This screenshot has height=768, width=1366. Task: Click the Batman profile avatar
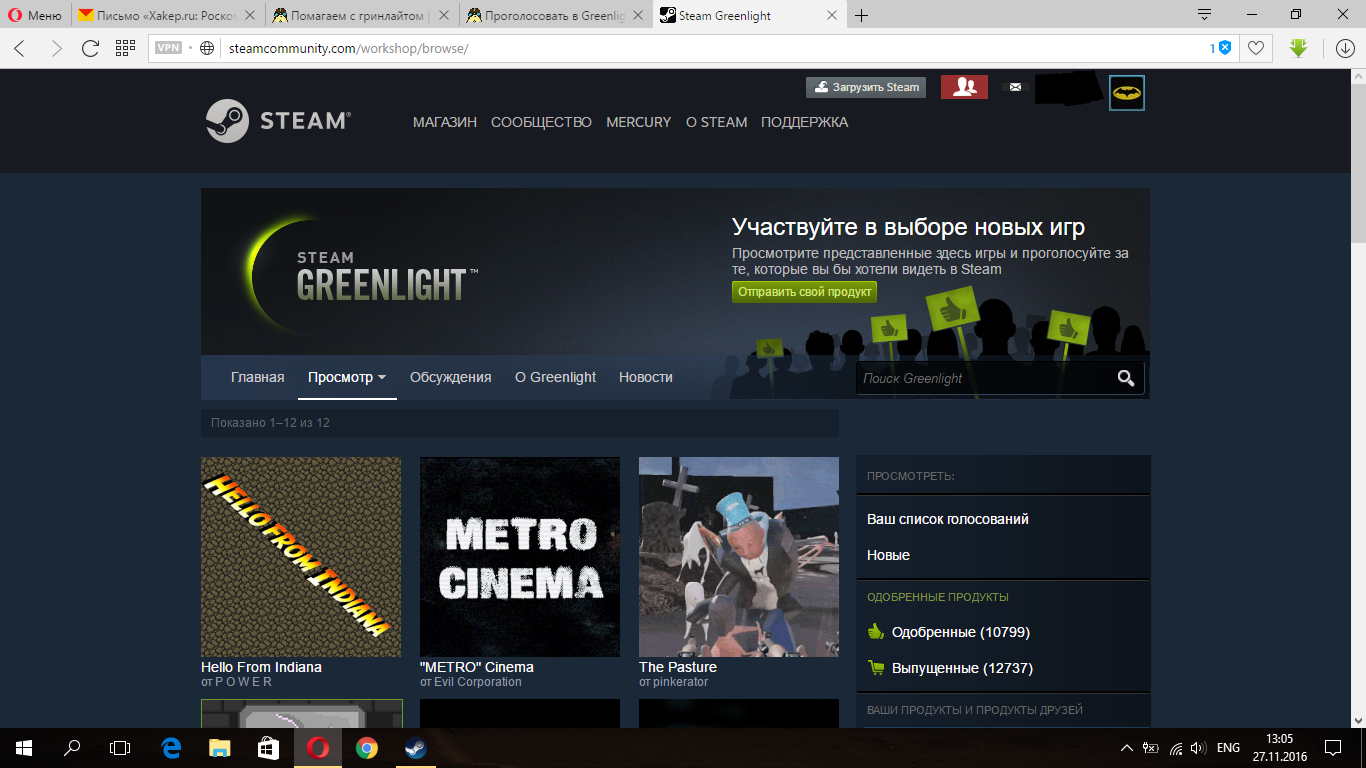pos(1127,93)
